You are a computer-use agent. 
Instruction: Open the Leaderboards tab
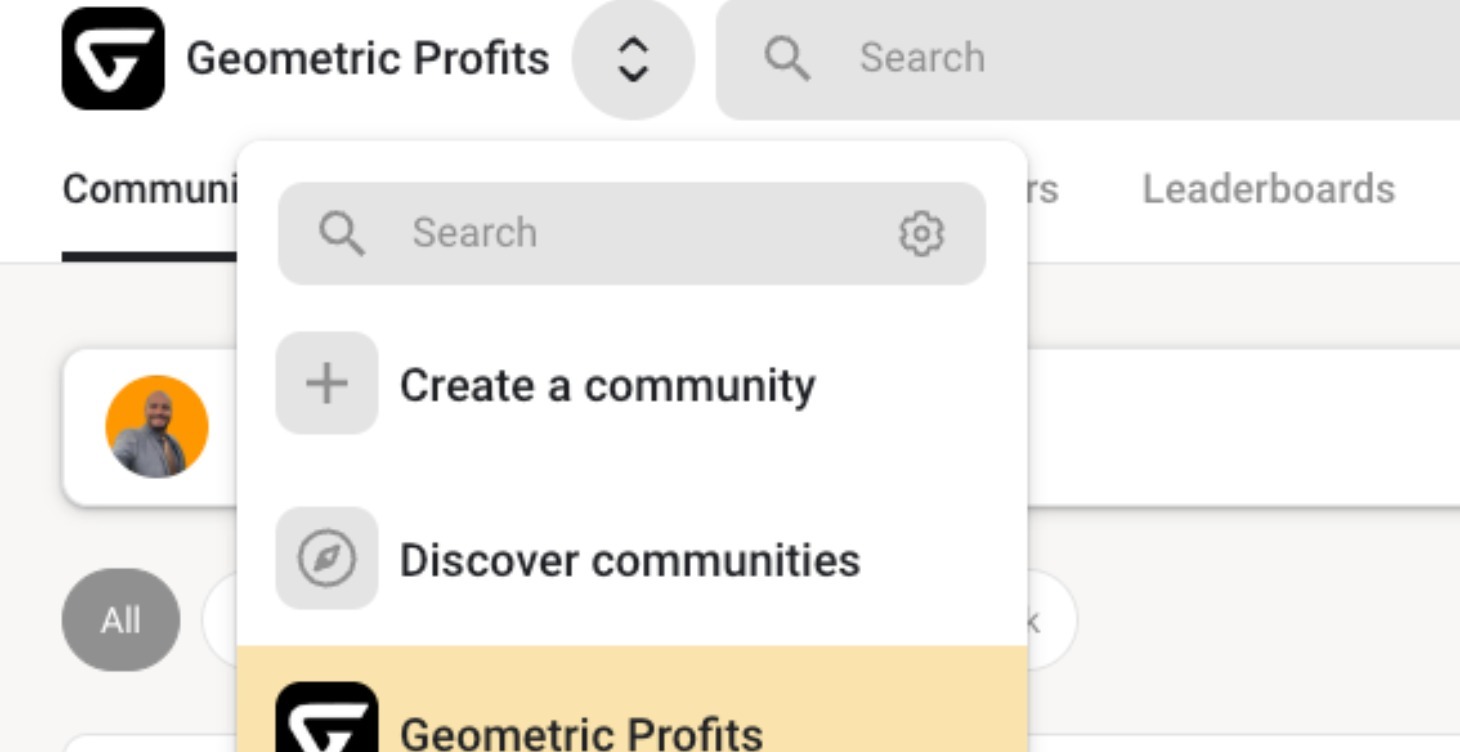tap(1268, 189)
